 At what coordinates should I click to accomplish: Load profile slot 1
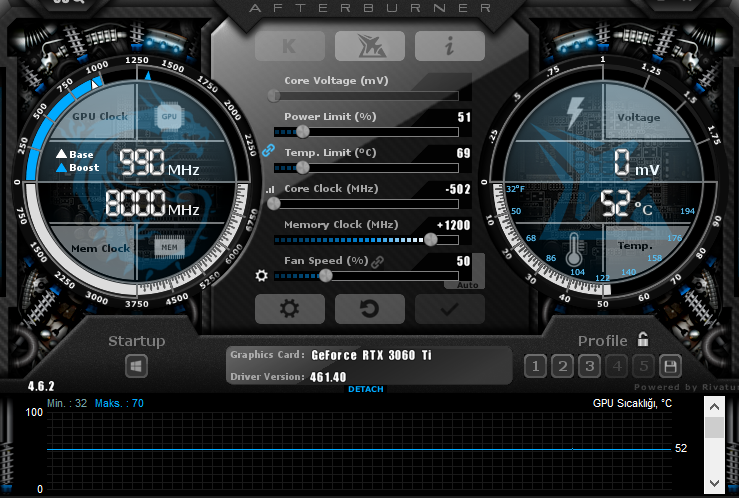click(x=535, y=366)
